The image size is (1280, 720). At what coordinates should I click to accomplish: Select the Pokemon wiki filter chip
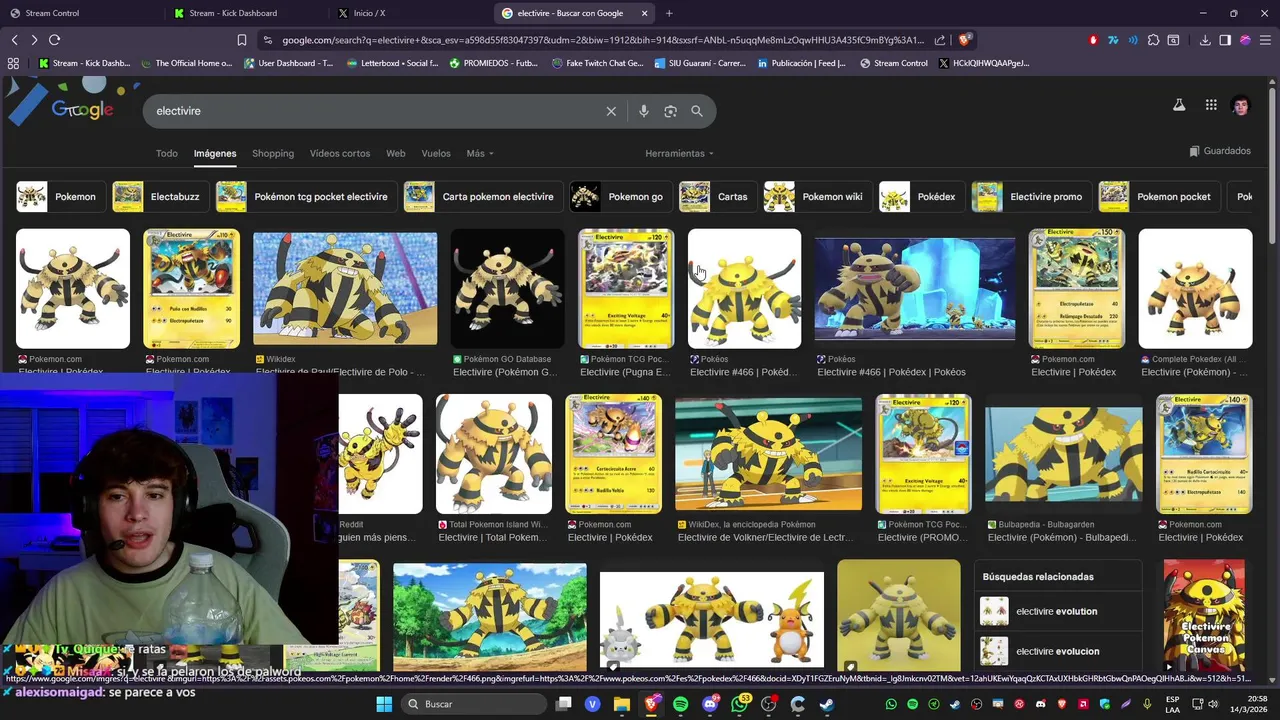coord(816,197)
